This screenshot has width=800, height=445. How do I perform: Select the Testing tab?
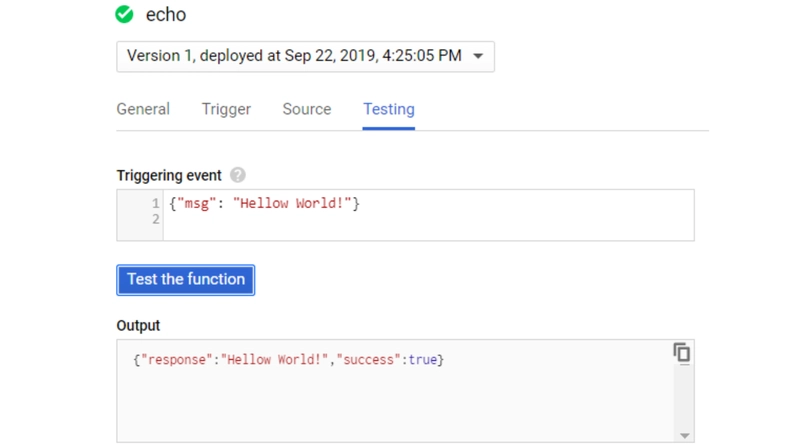point(389,109)
